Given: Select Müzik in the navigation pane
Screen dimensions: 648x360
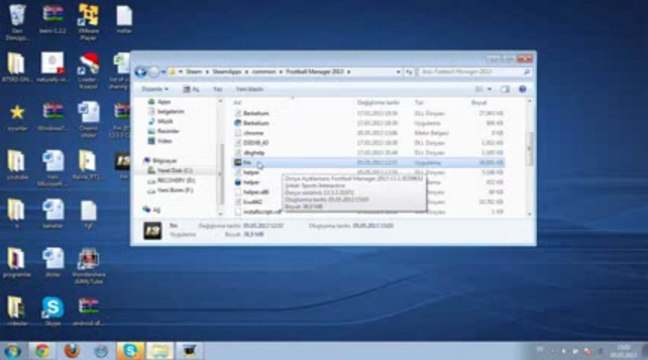Looking at the screenshot, I should click(161, 121).
